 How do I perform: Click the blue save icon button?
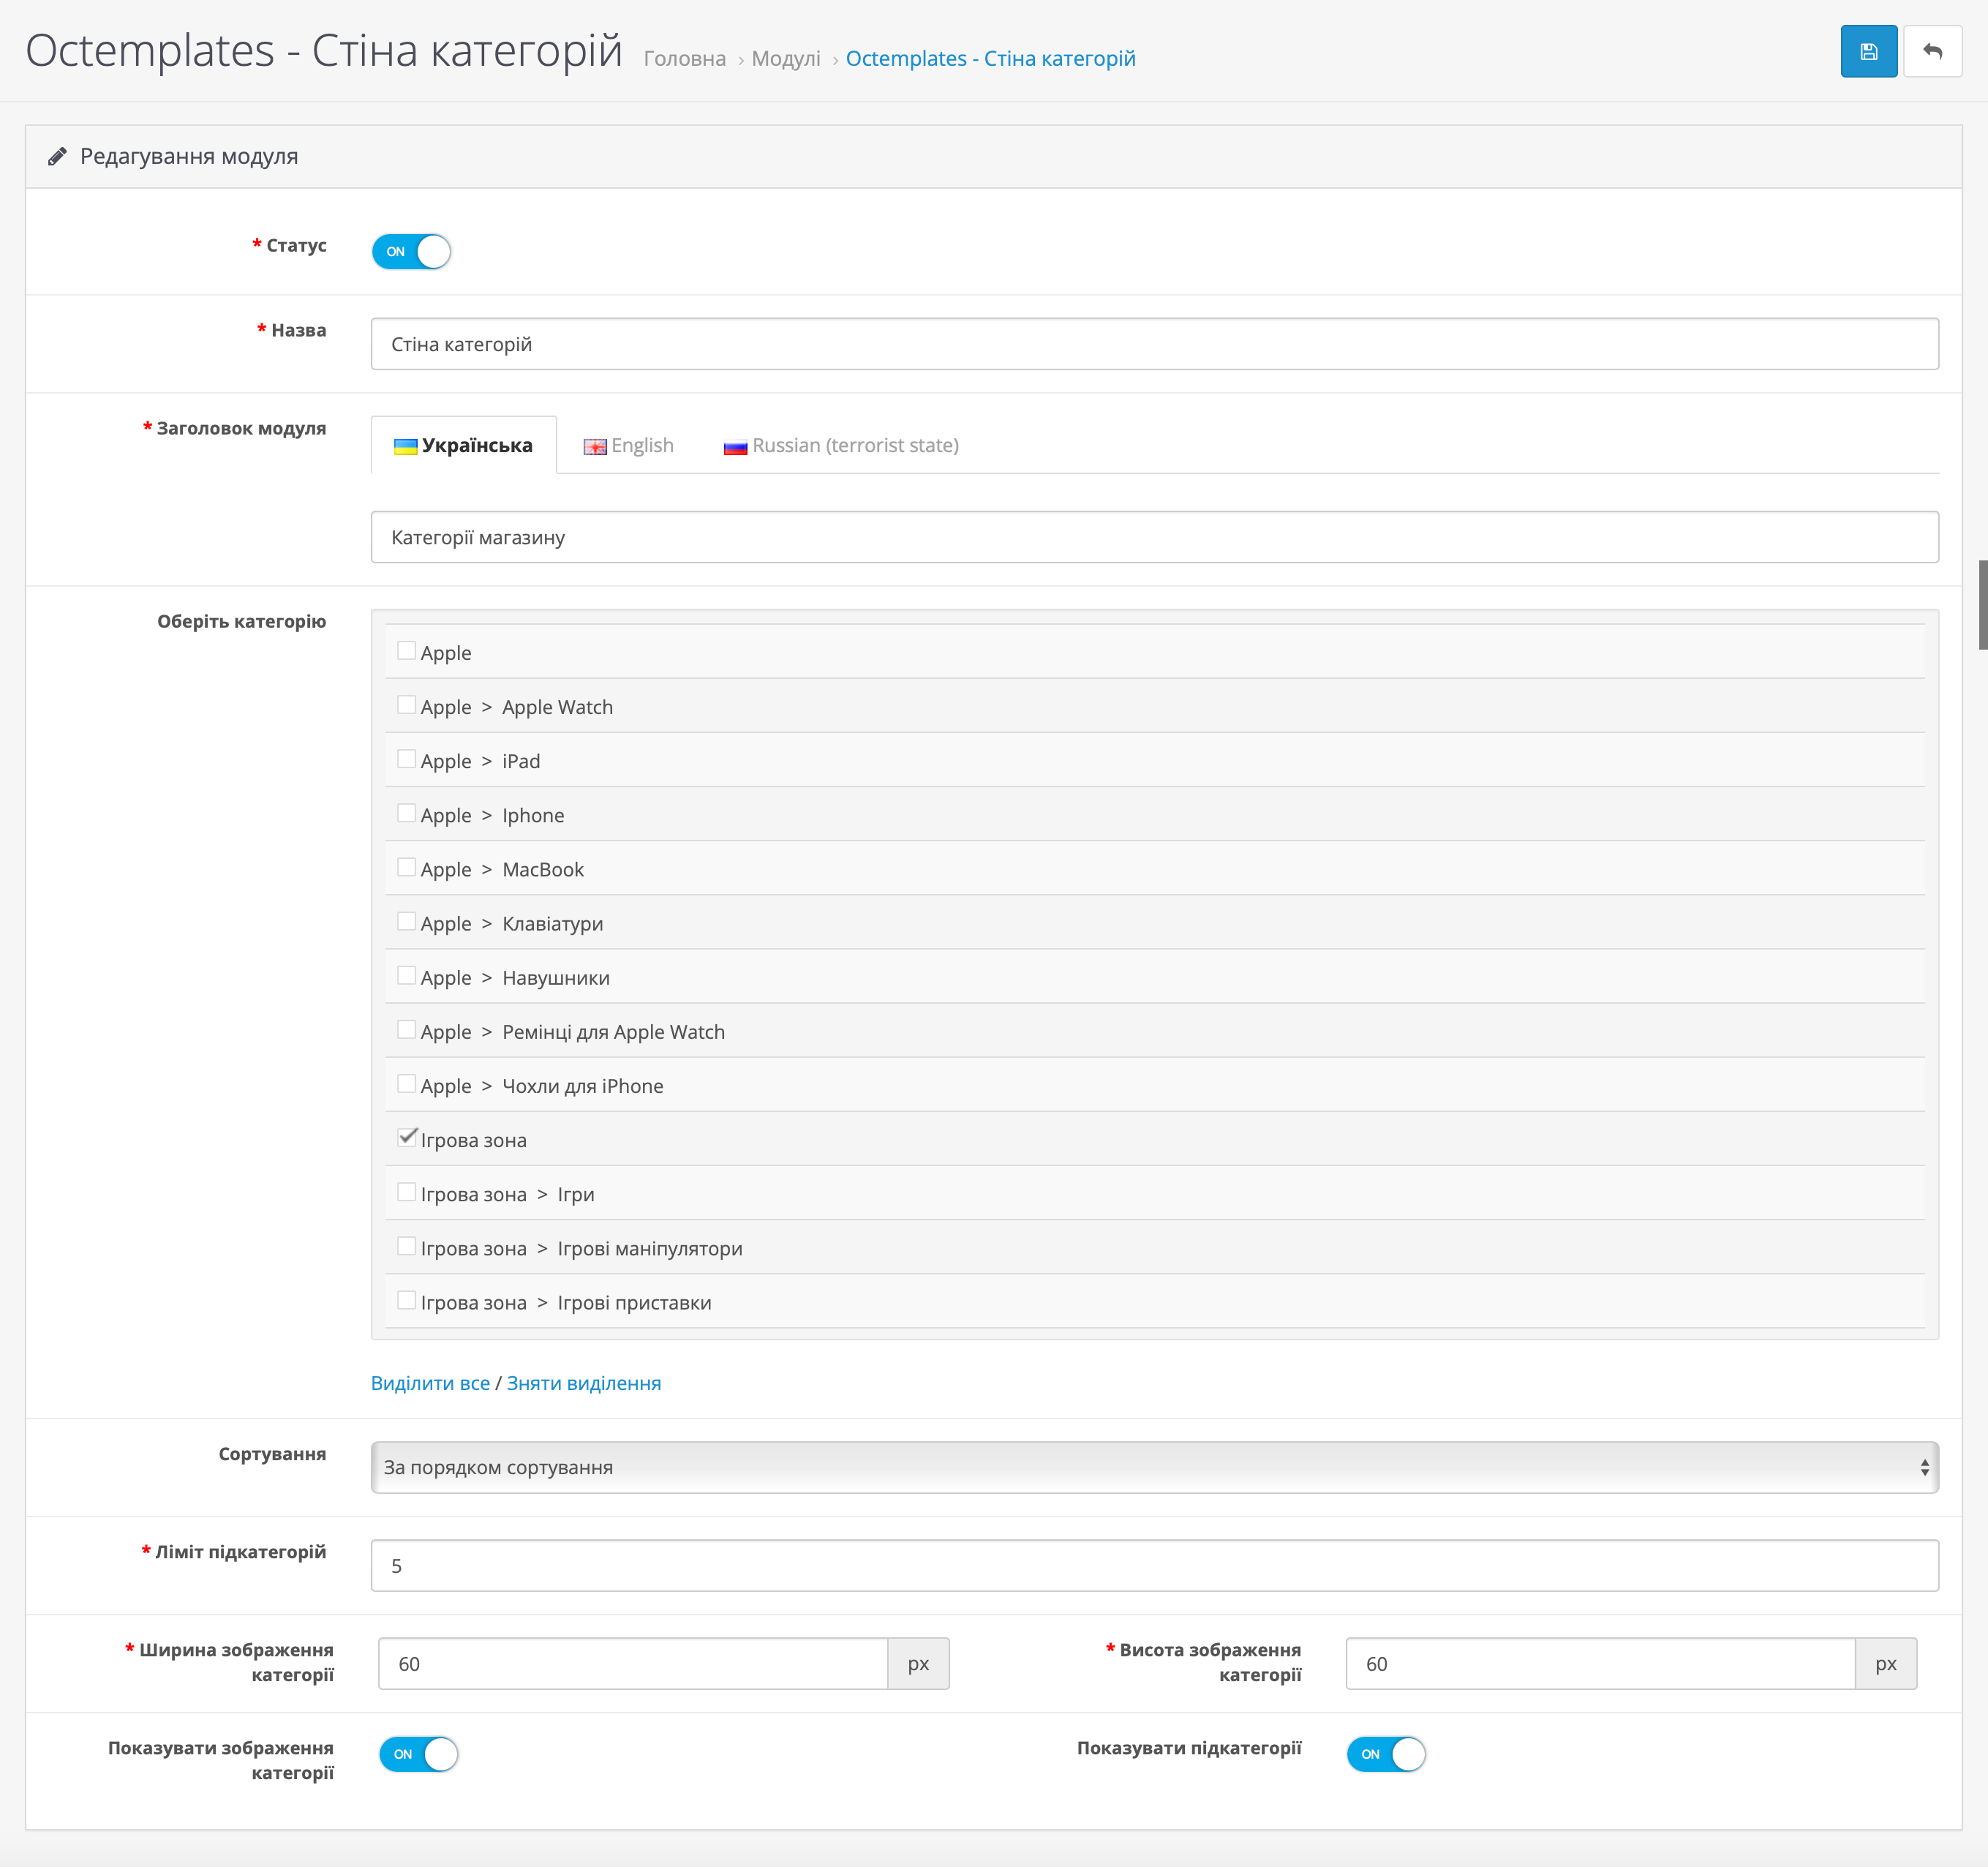pos(1868,52)
